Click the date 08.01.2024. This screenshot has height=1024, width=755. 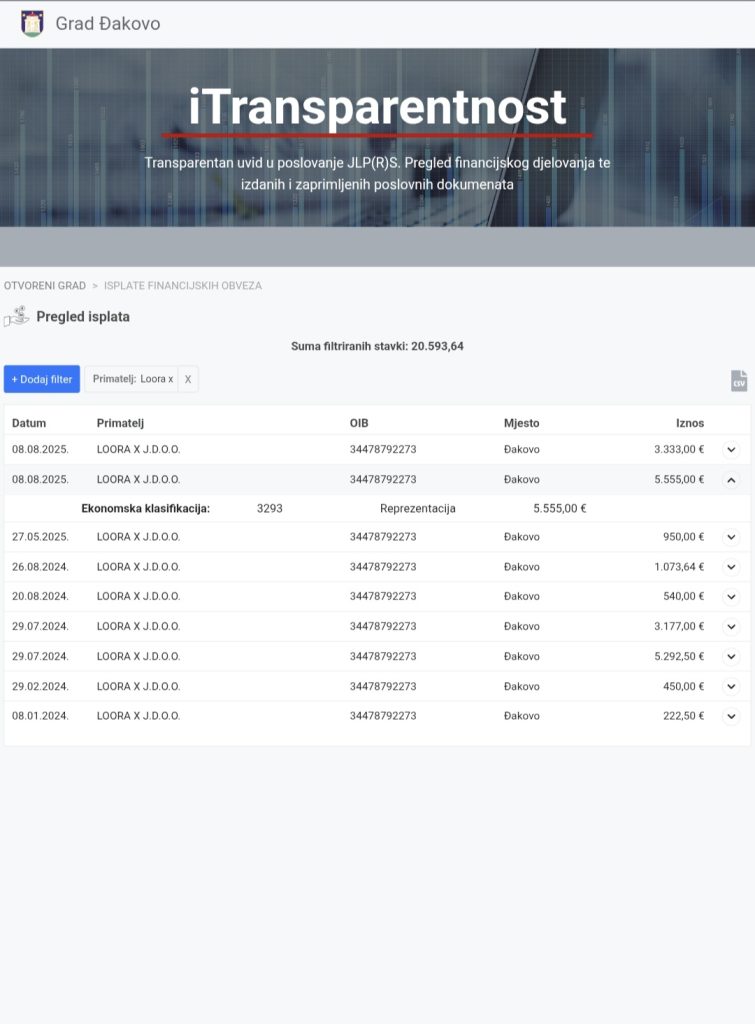pyautogui.click(x=40, y=716)
